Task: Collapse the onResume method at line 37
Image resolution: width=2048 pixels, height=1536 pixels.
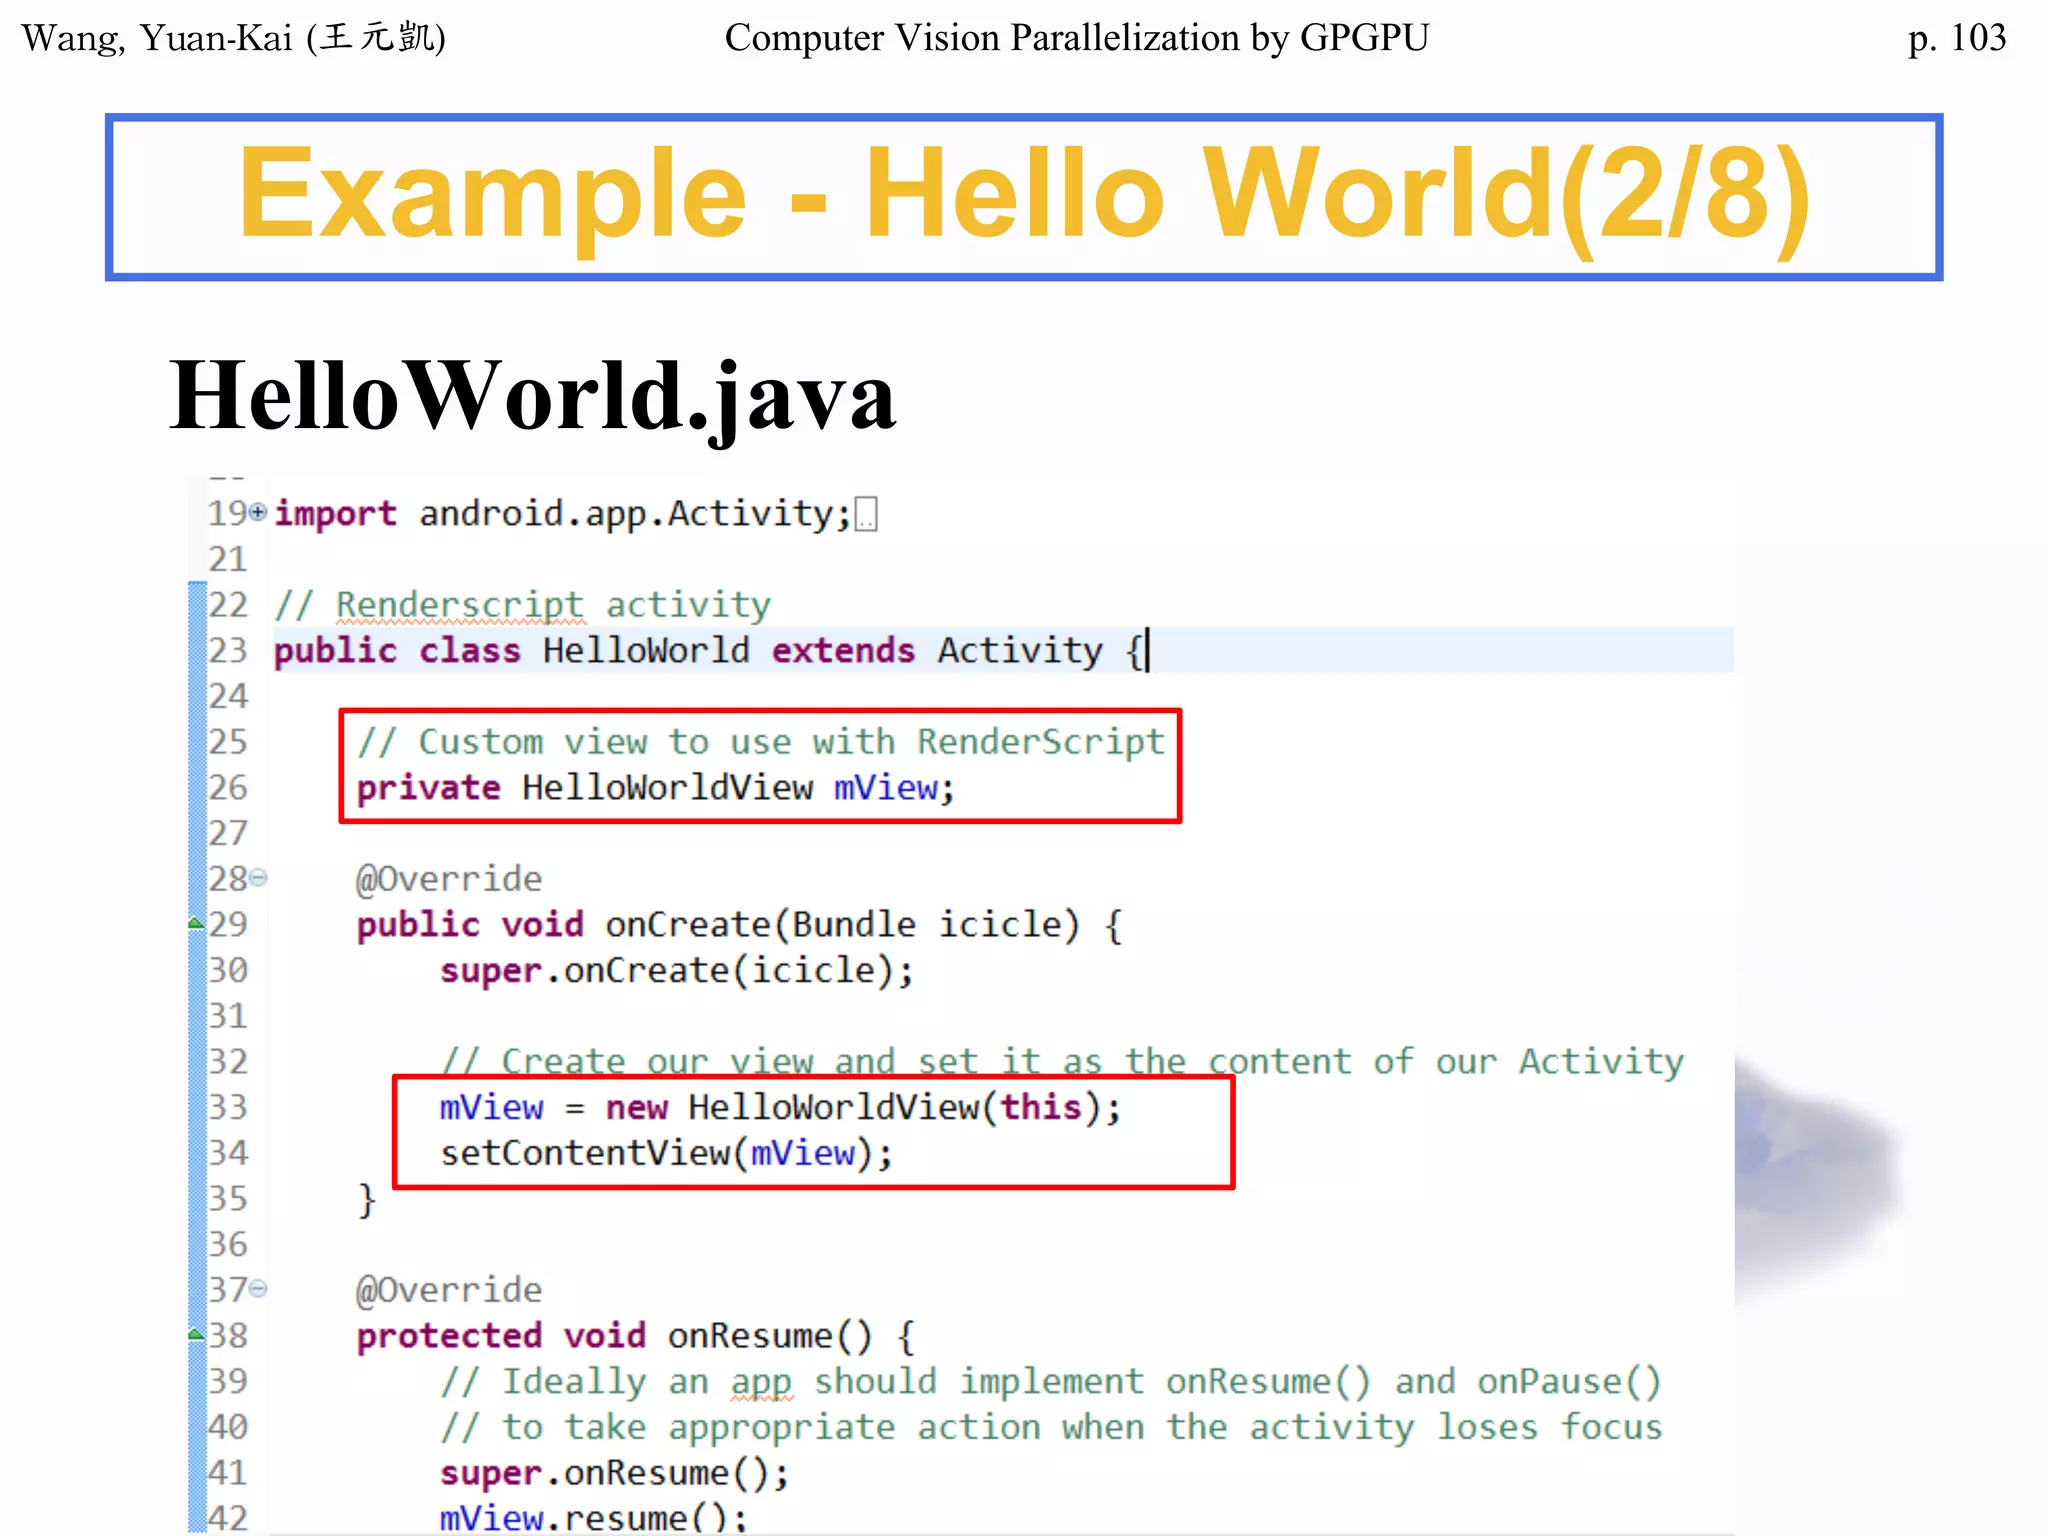Action: point(258,1288)
